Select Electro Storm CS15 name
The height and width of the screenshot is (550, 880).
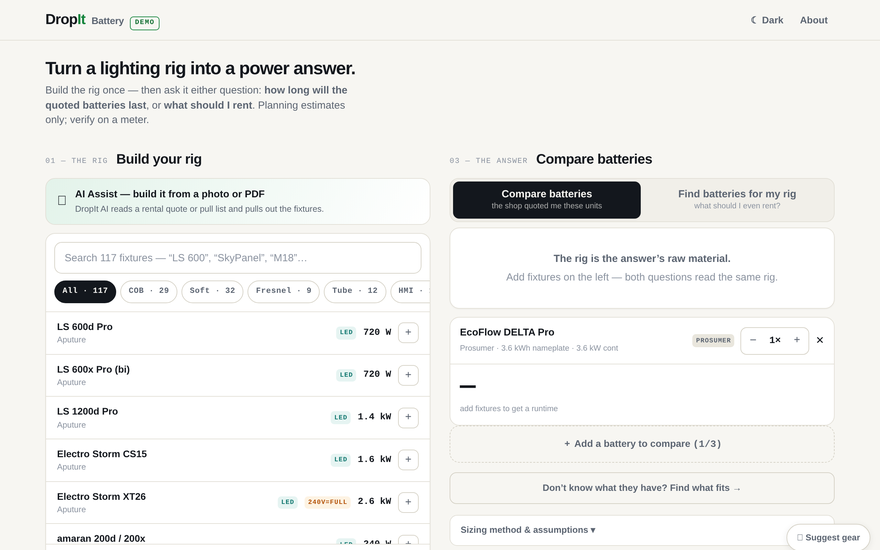[102, 453]
